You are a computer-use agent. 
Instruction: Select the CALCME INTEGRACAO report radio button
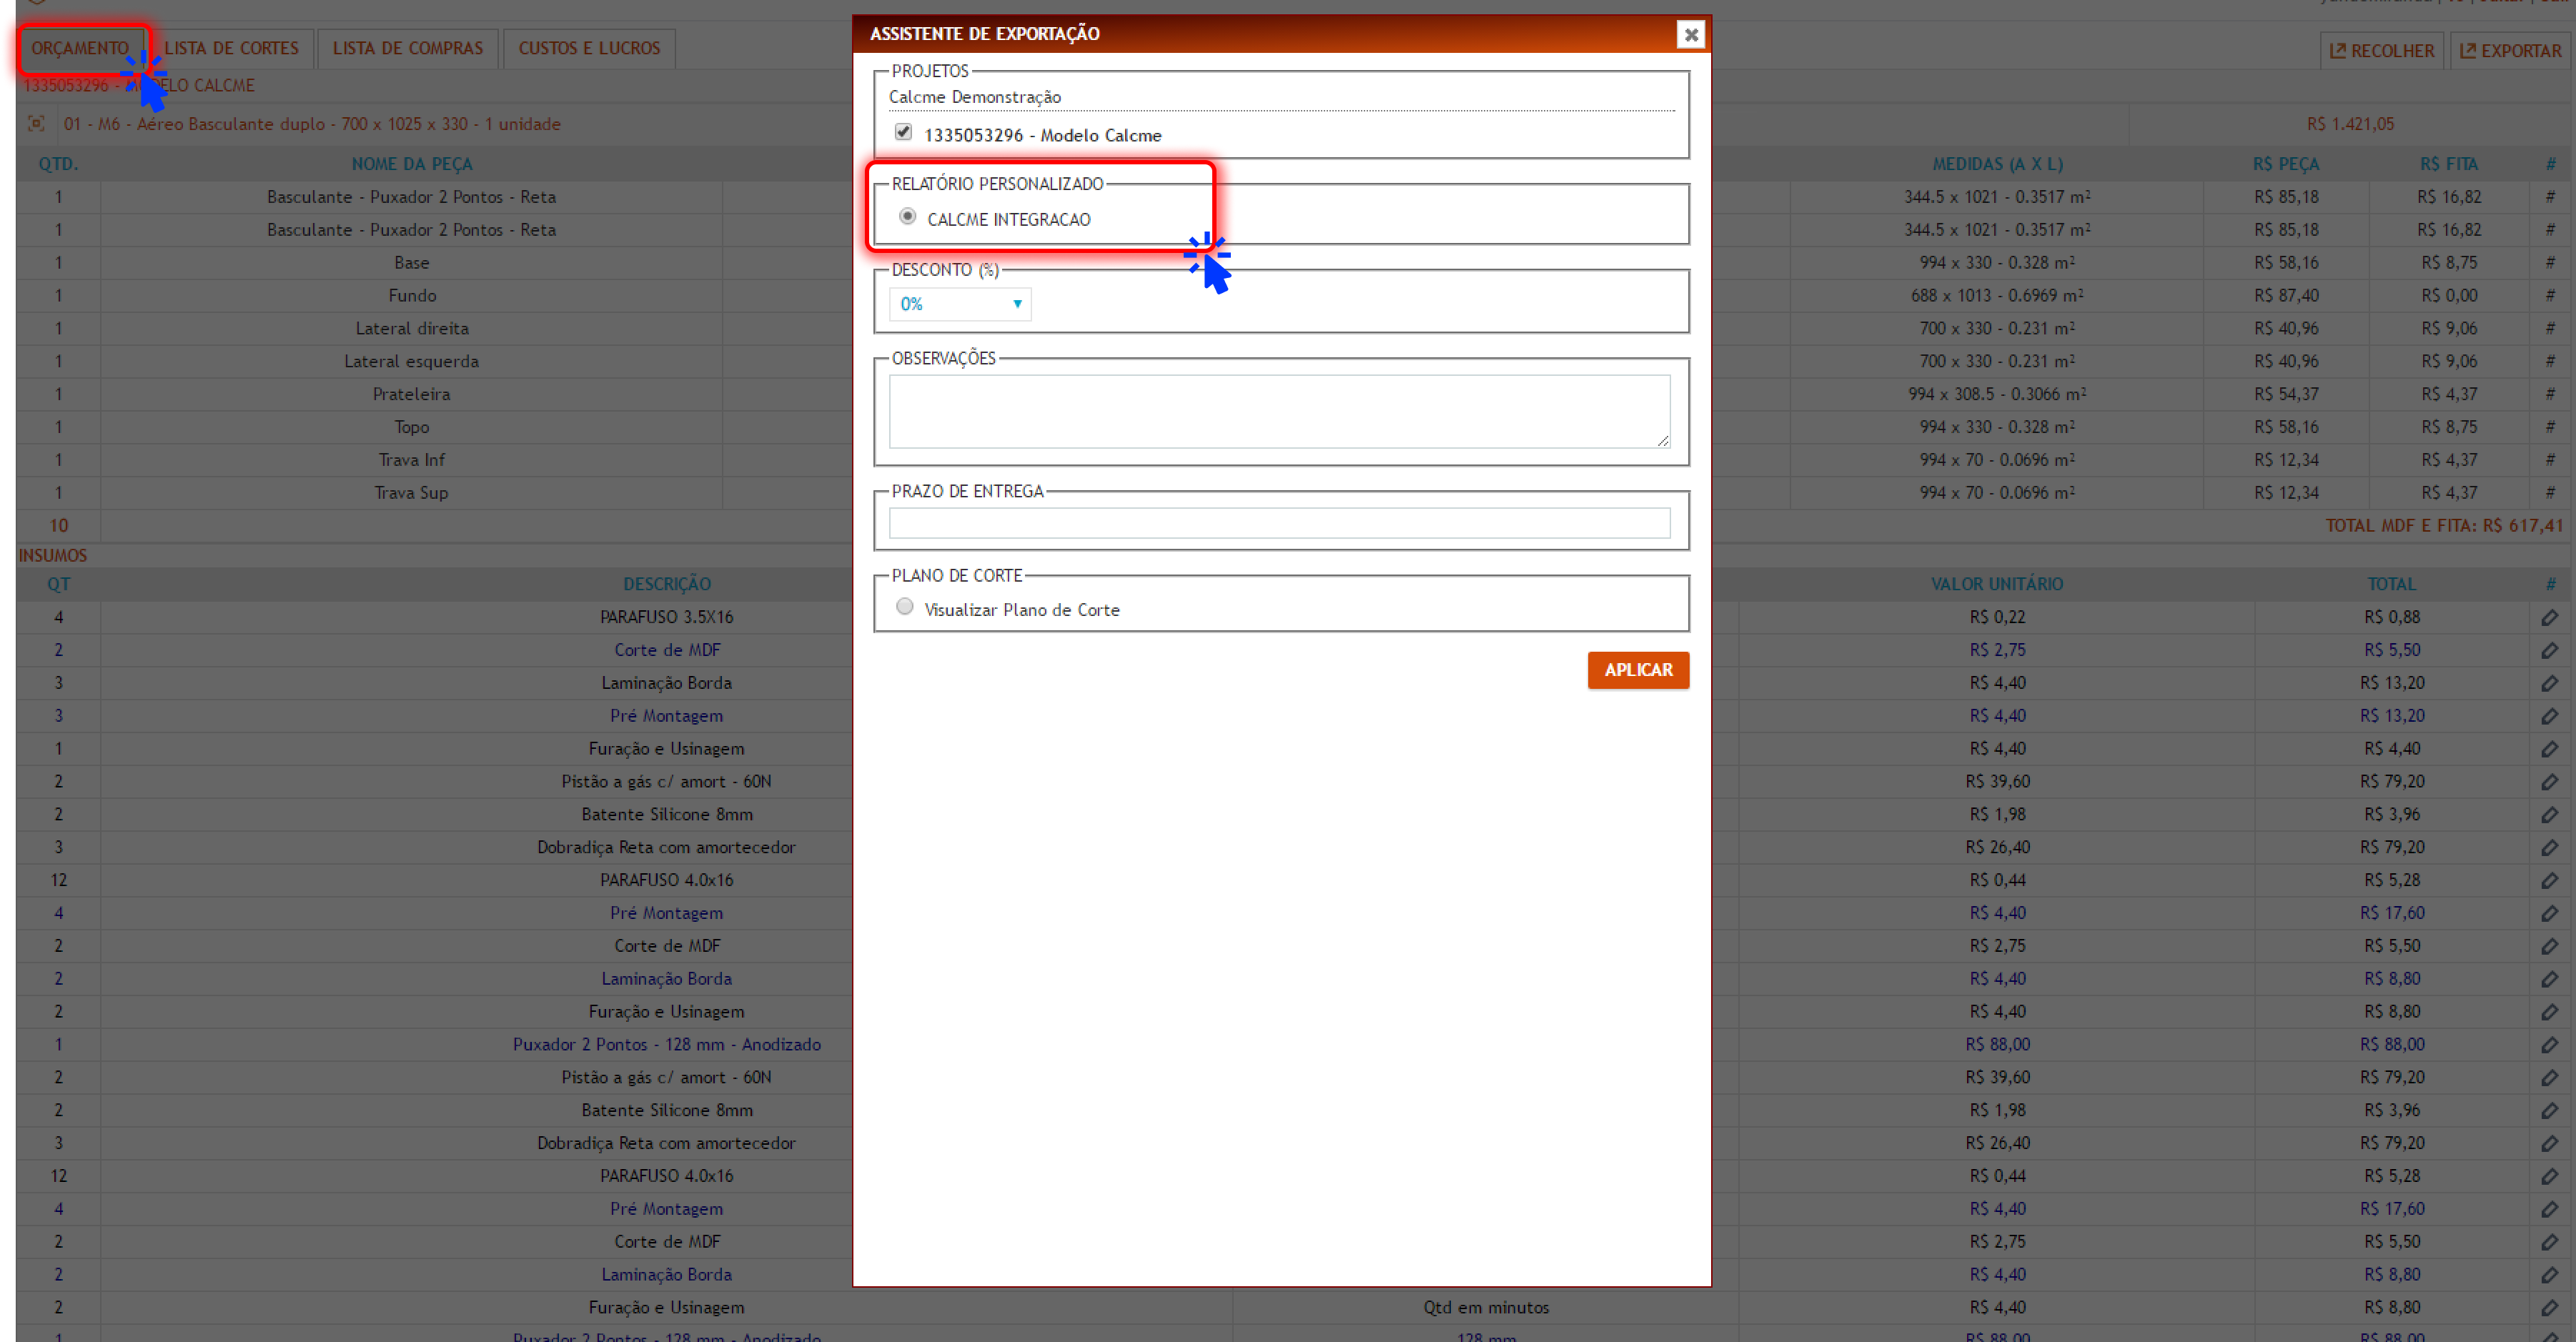tap(907, 216)
